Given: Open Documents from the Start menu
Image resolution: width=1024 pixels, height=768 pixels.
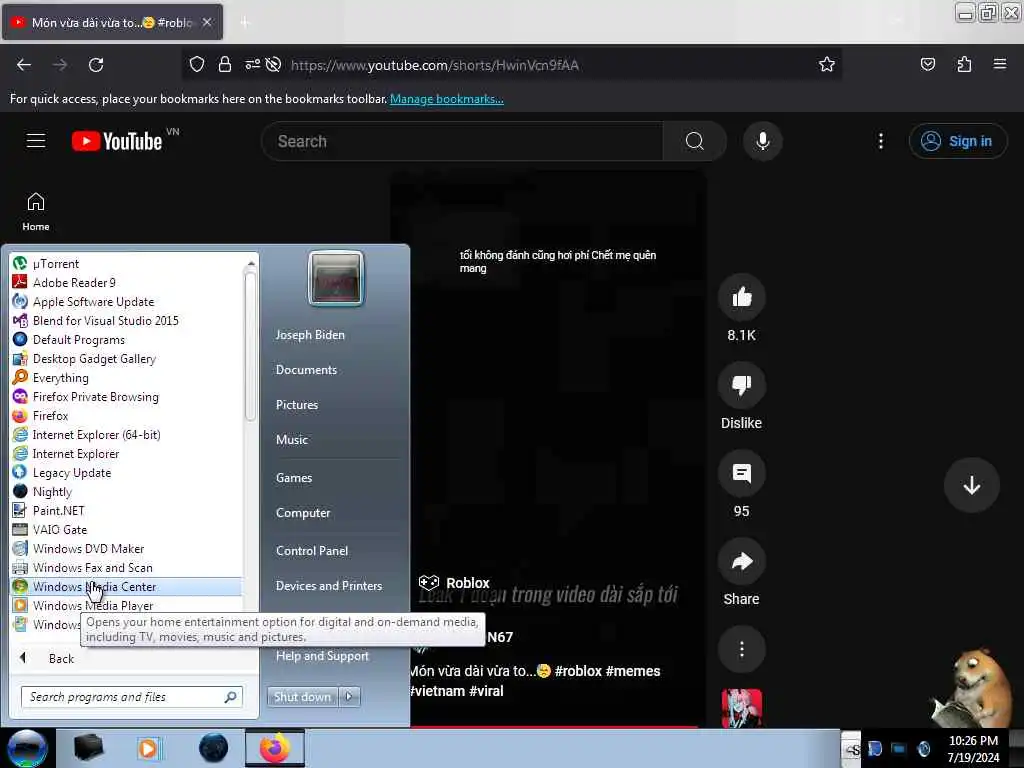Looking at the screenshot, I should pyautogui.click(x=306, y=370).
